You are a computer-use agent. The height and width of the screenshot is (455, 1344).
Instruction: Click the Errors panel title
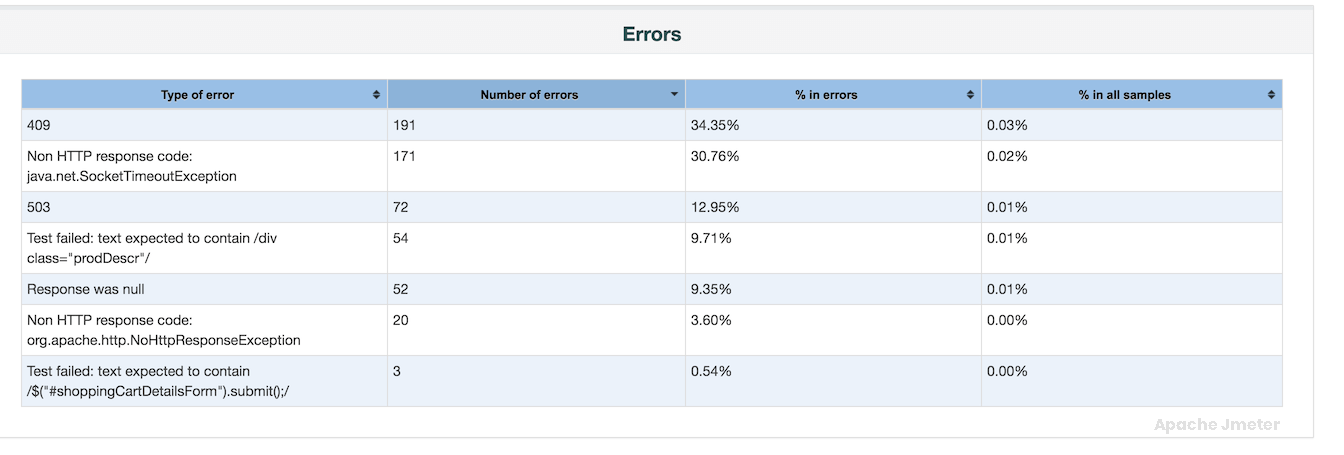point(651,34)
